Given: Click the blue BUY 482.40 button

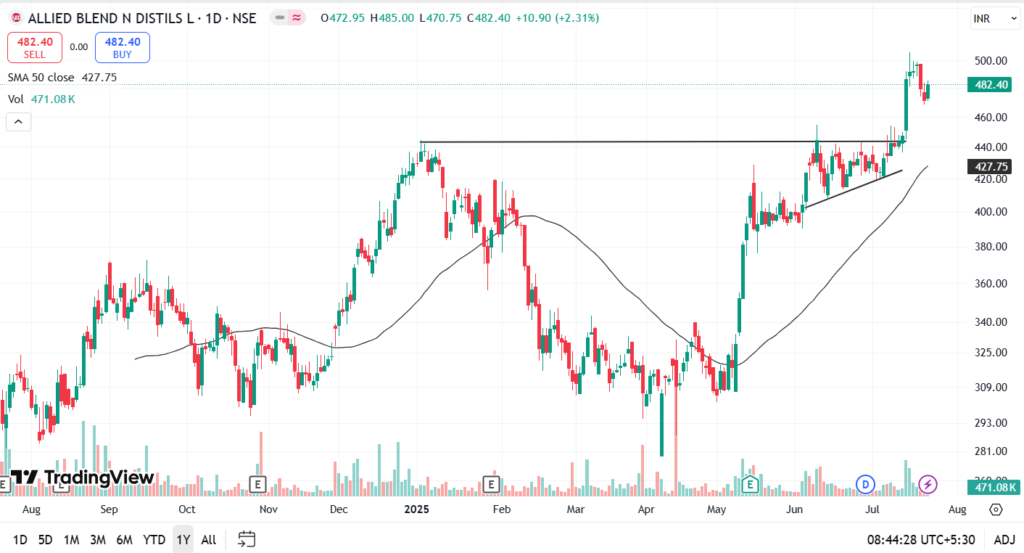Looking at the screenshot, I should pyautogui.click(x=122, y=48).
